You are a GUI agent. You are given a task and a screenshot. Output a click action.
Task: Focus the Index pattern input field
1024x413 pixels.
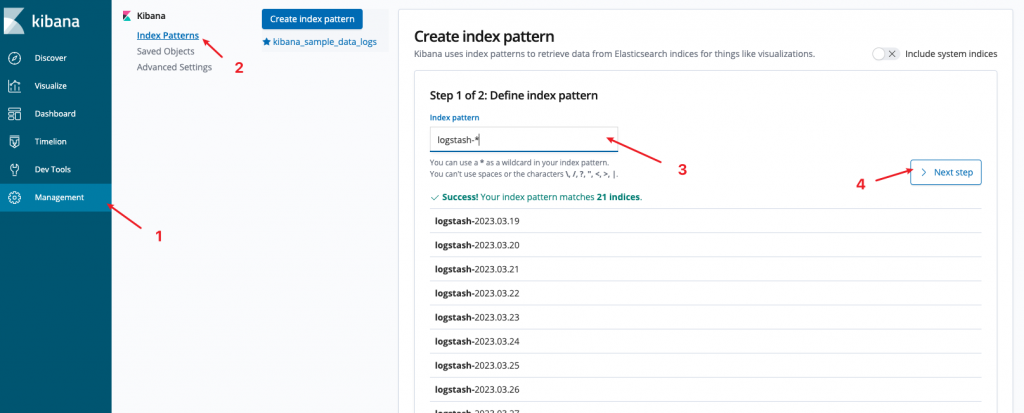click(524, 139)
